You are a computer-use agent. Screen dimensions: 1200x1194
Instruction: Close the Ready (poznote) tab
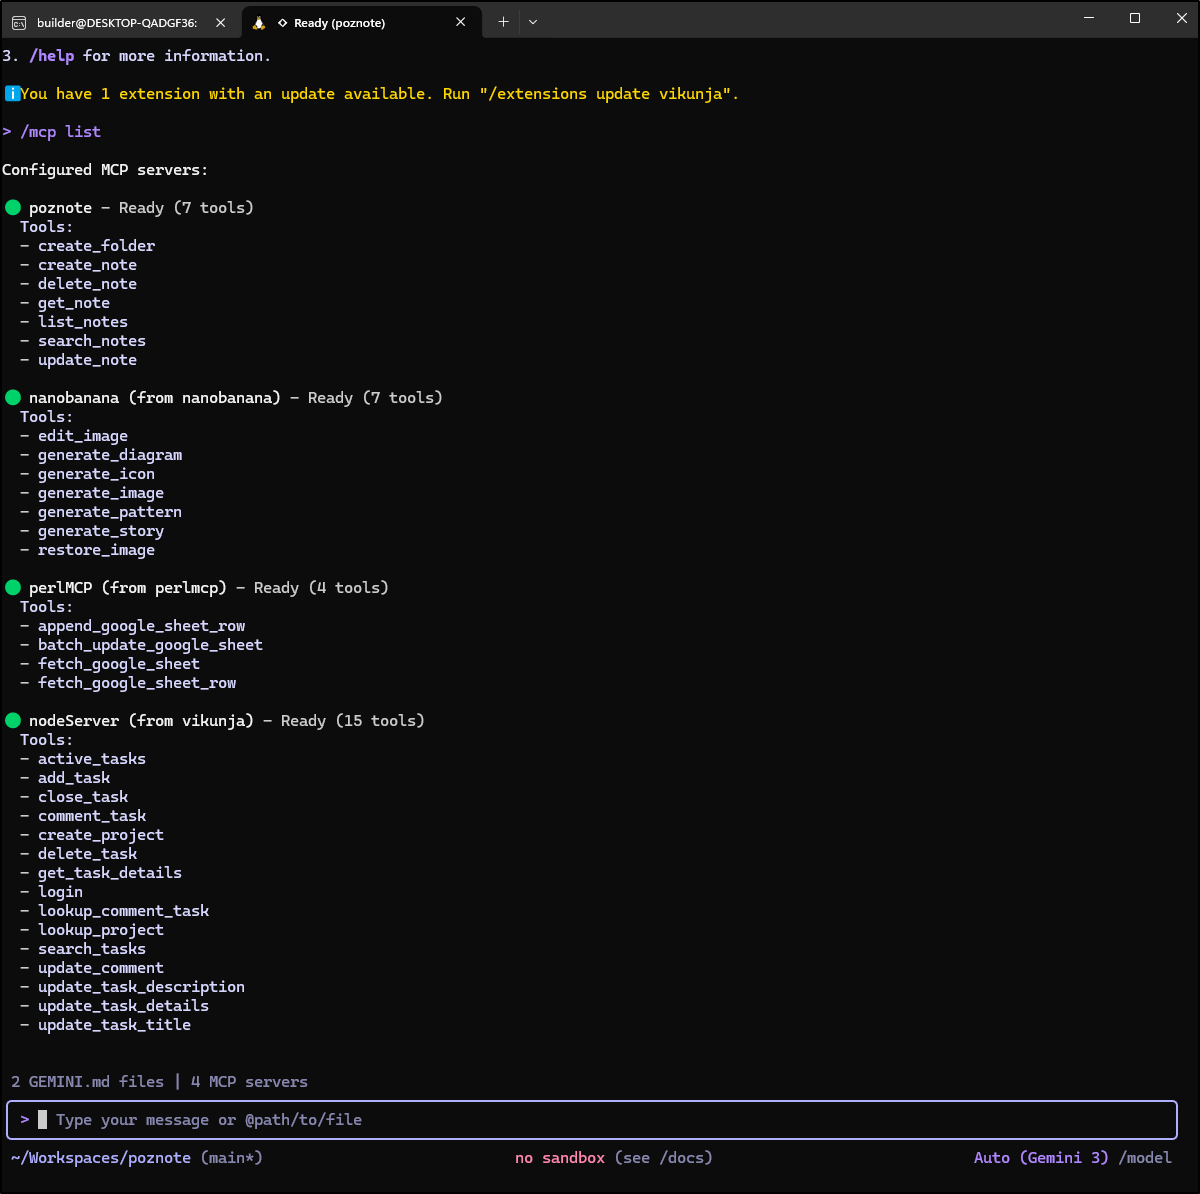pyautogui.click(x=461, y=22)
